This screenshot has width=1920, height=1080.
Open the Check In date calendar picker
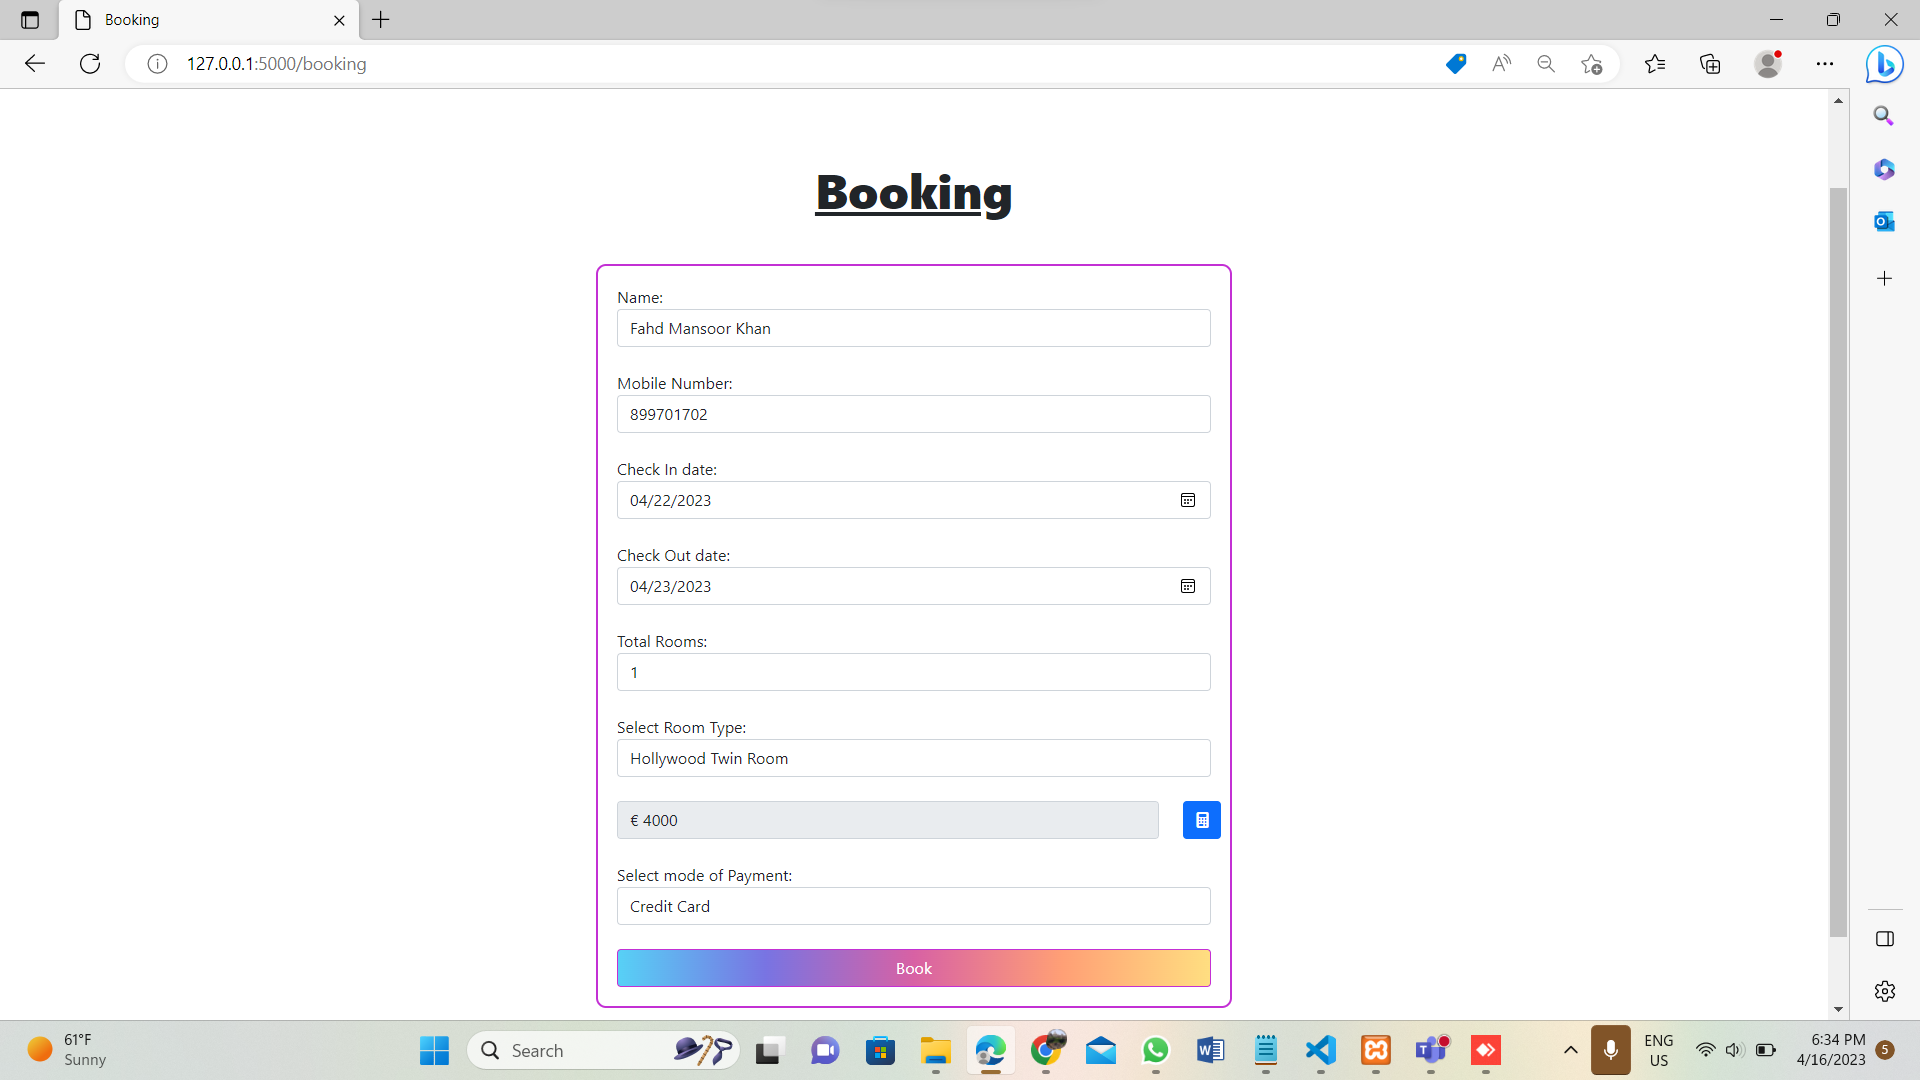(1187, 500)
